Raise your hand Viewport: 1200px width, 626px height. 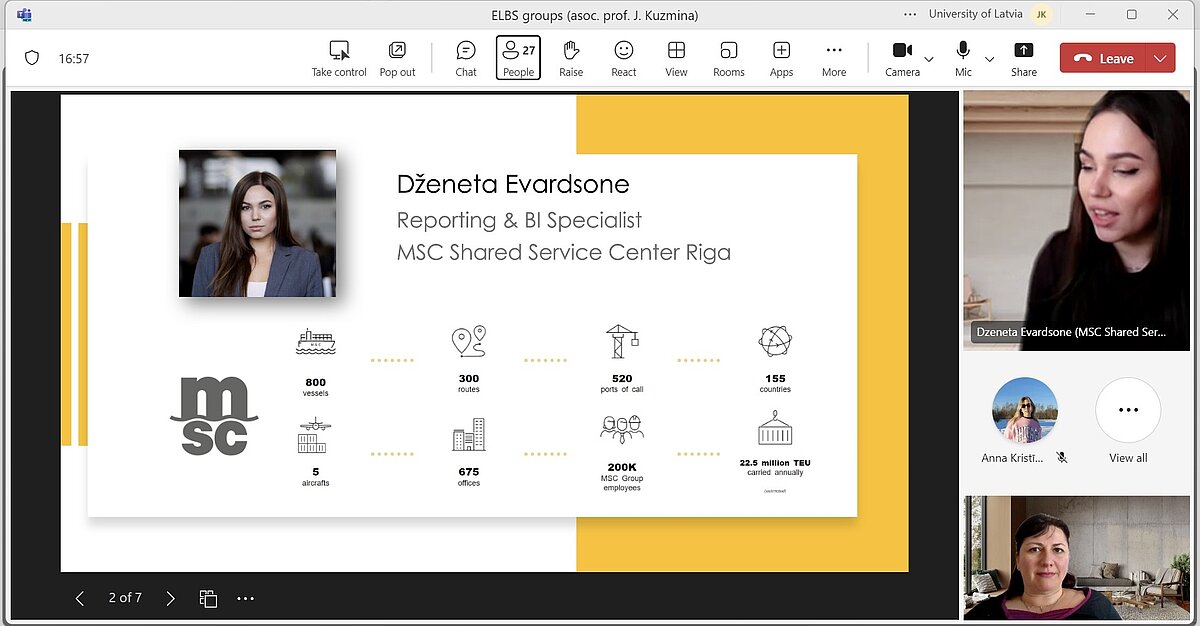[x=571, y=58]
